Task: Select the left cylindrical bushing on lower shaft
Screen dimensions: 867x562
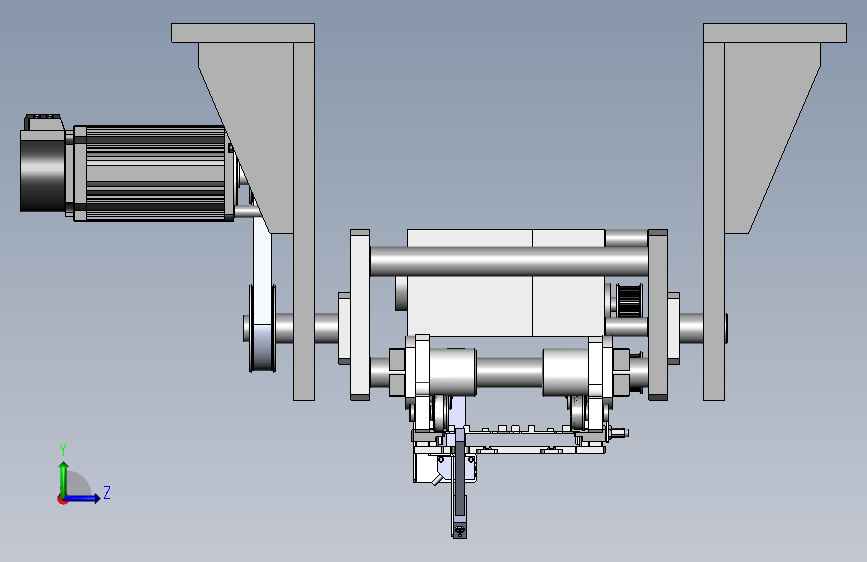Action: [452, 372]
